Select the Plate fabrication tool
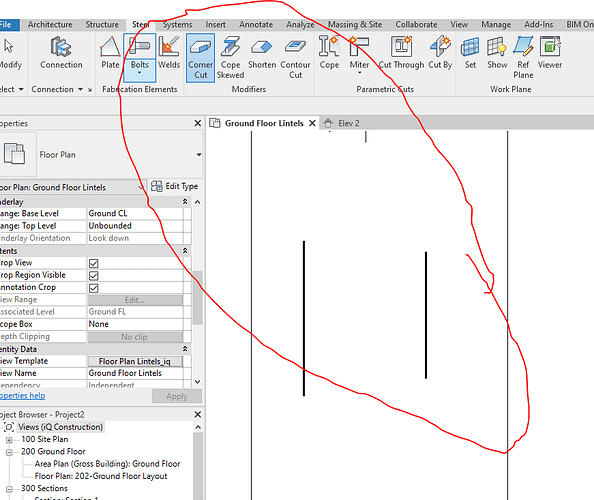This screenshot has height=500, width=594. pyautogui.click(x=110, y=53)
